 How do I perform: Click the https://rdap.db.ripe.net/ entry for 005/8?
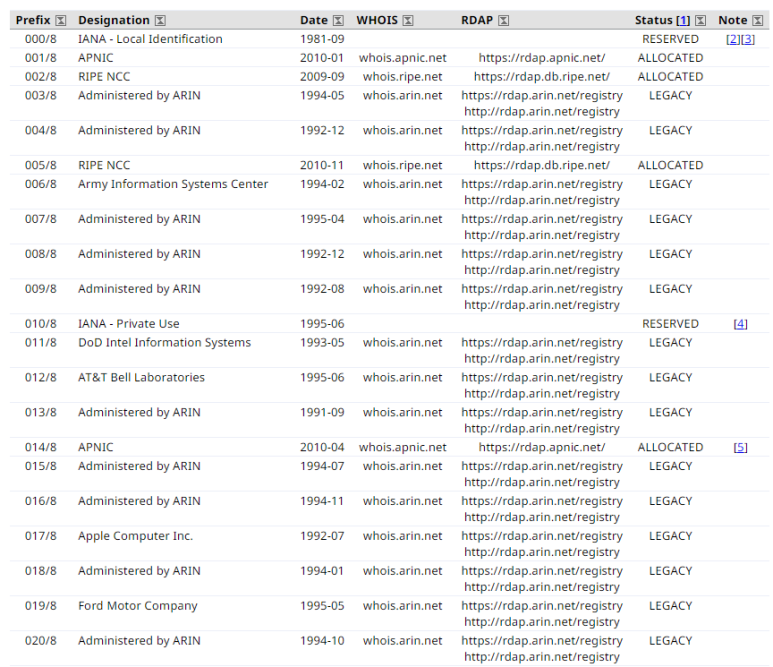(541, 166)
